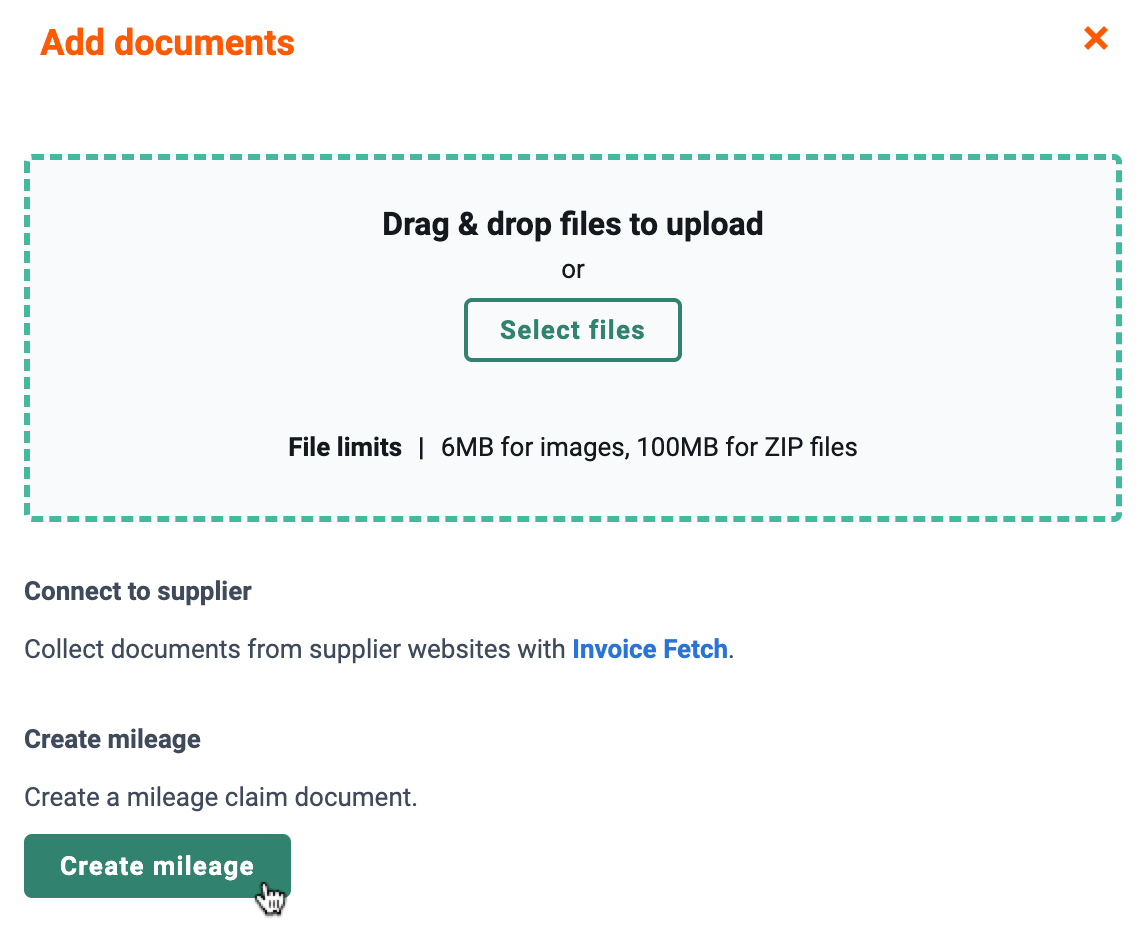Viewport: 1147px width, 929px height.
Task: Select the 'Add documents' title text
Action: (x=168, y=42)
